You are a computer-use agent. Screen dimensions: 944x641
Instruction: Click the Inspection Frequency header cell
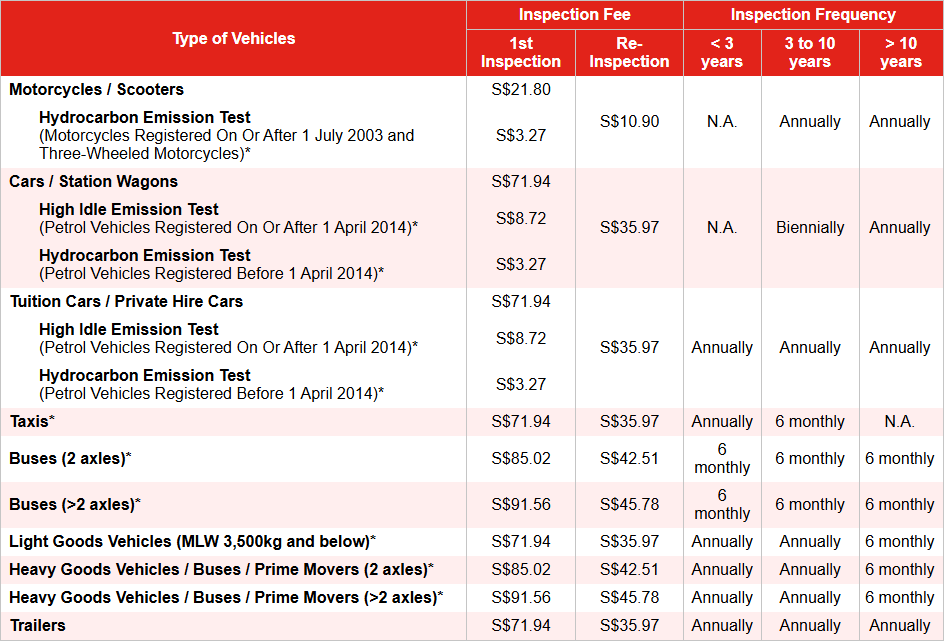pyautogui.click(x=812, y=15)
